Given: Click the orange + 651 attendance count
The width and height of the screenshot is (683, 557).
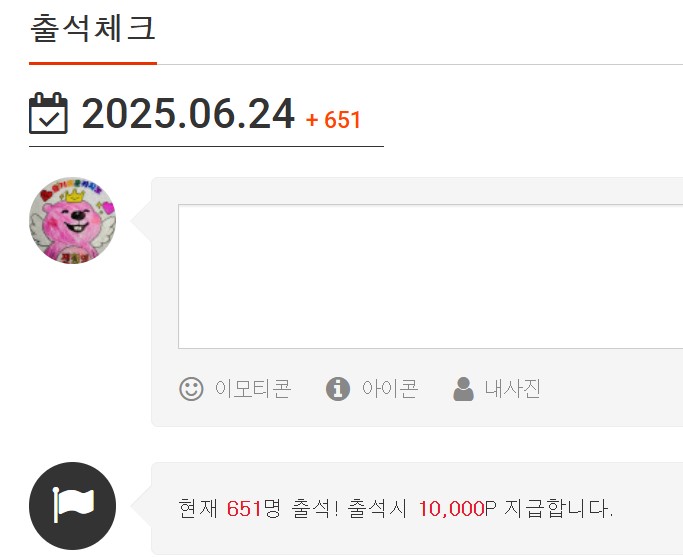Looking at the screenshot, I should point(333,120).
